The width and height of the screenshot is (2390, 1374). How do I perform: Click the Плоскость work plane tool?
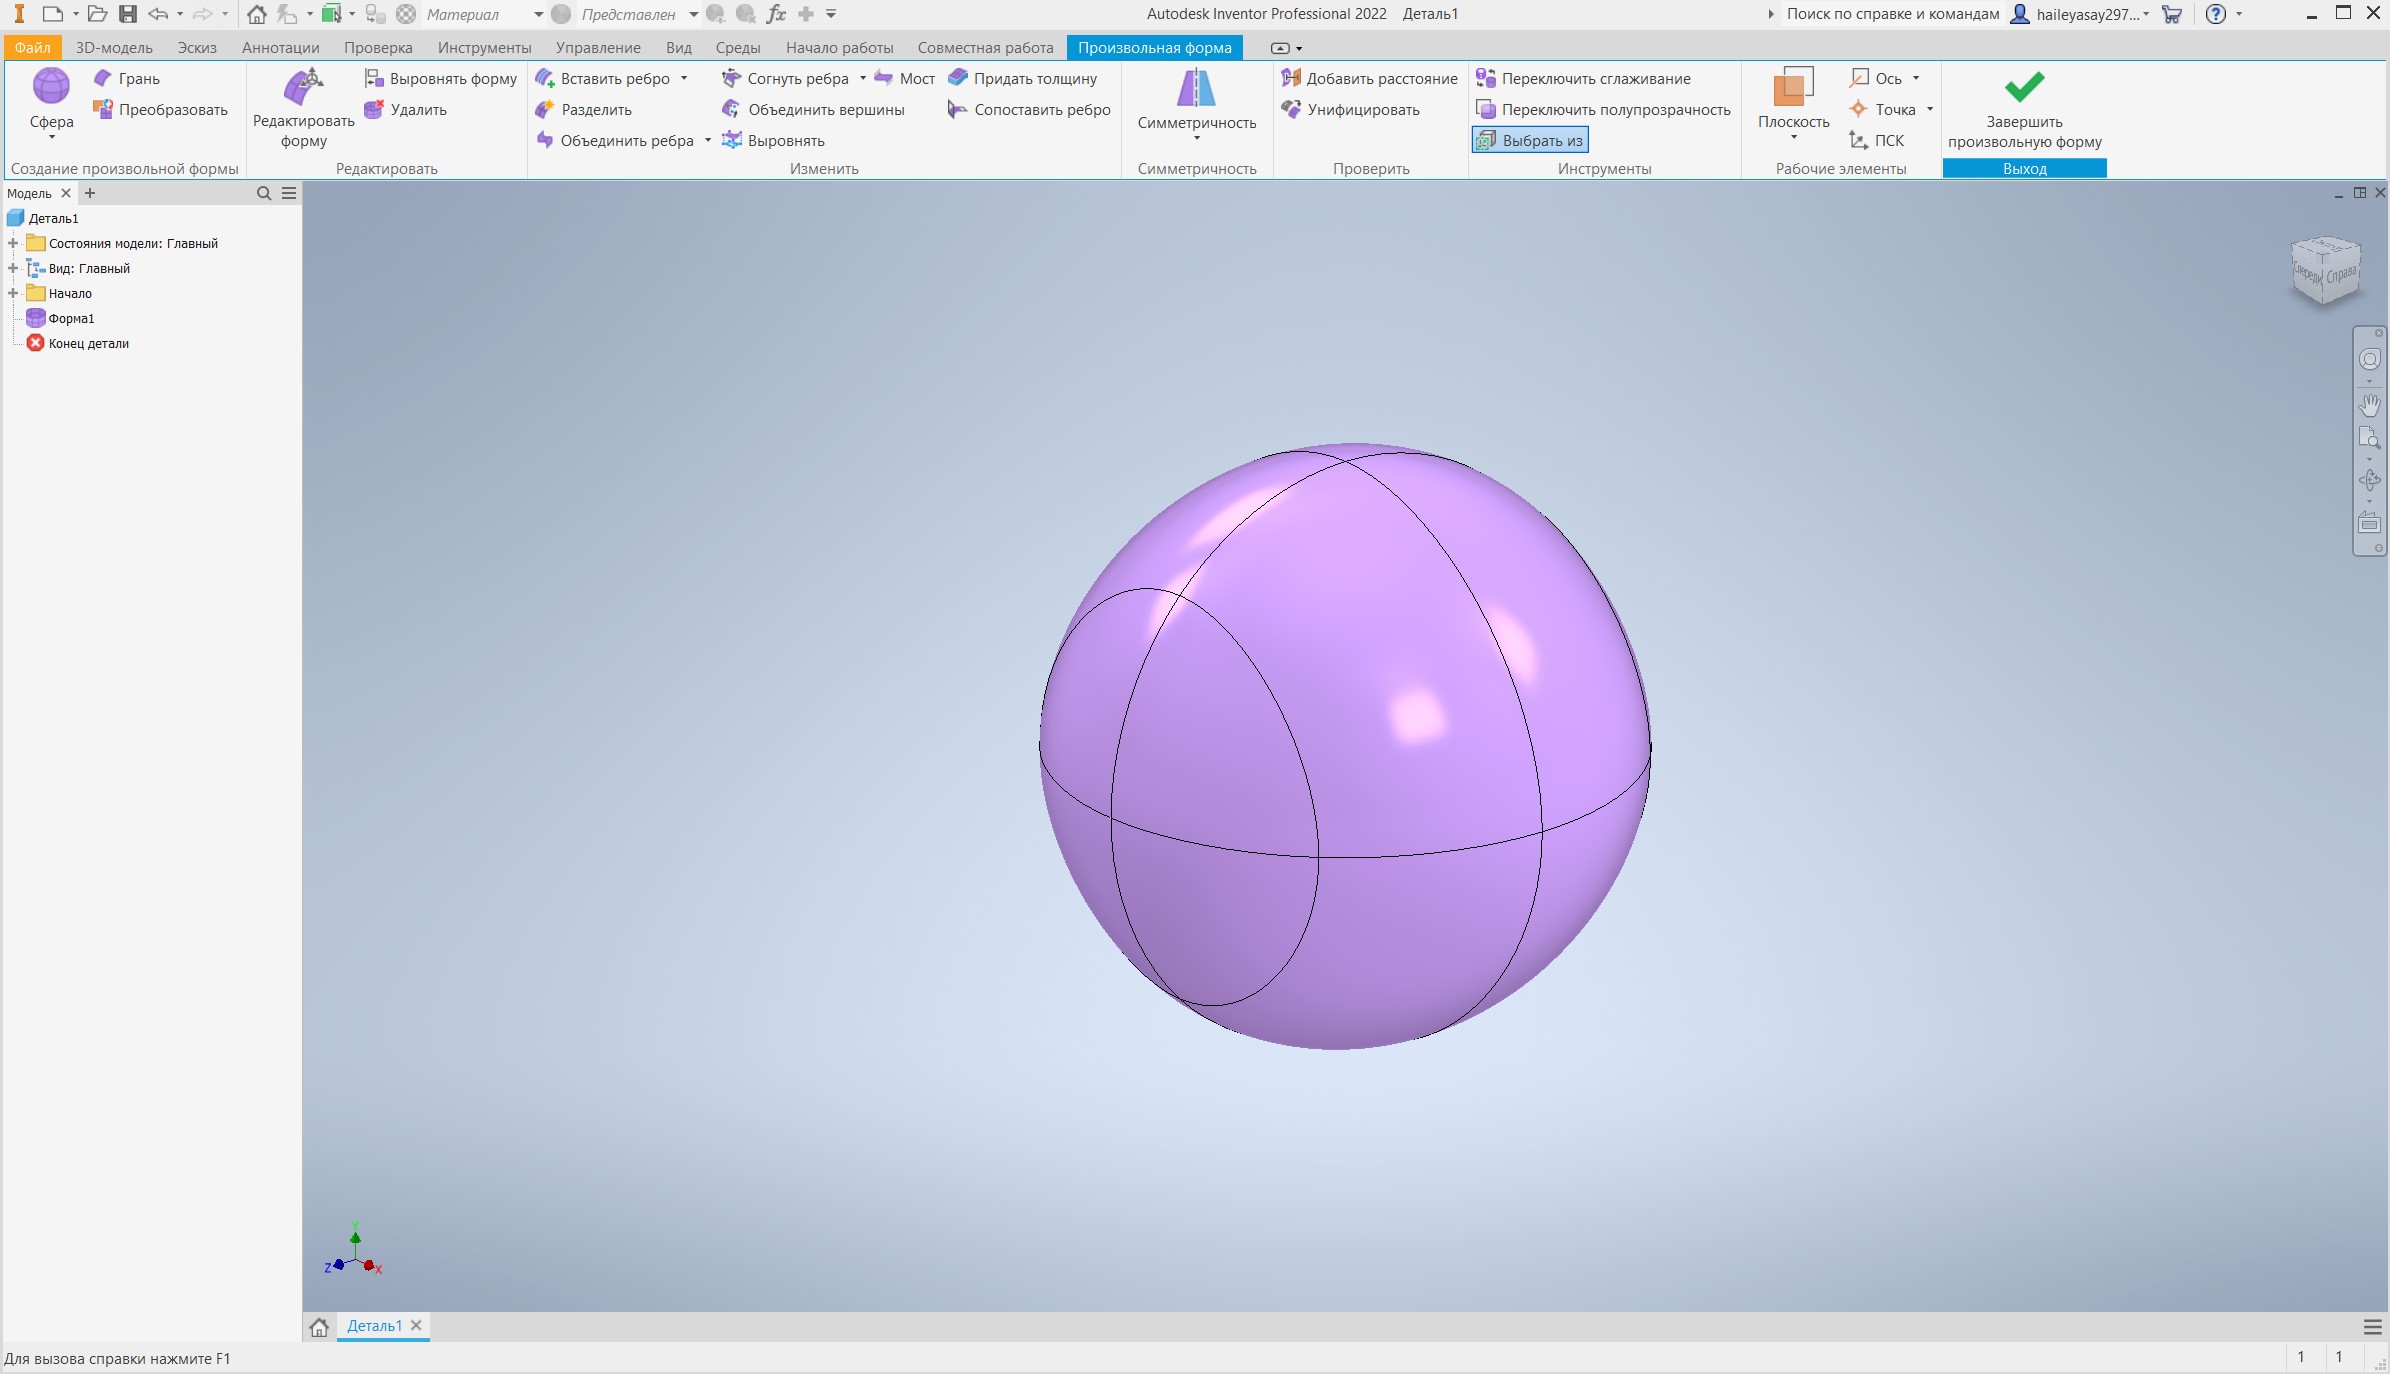click(1793, 98)
